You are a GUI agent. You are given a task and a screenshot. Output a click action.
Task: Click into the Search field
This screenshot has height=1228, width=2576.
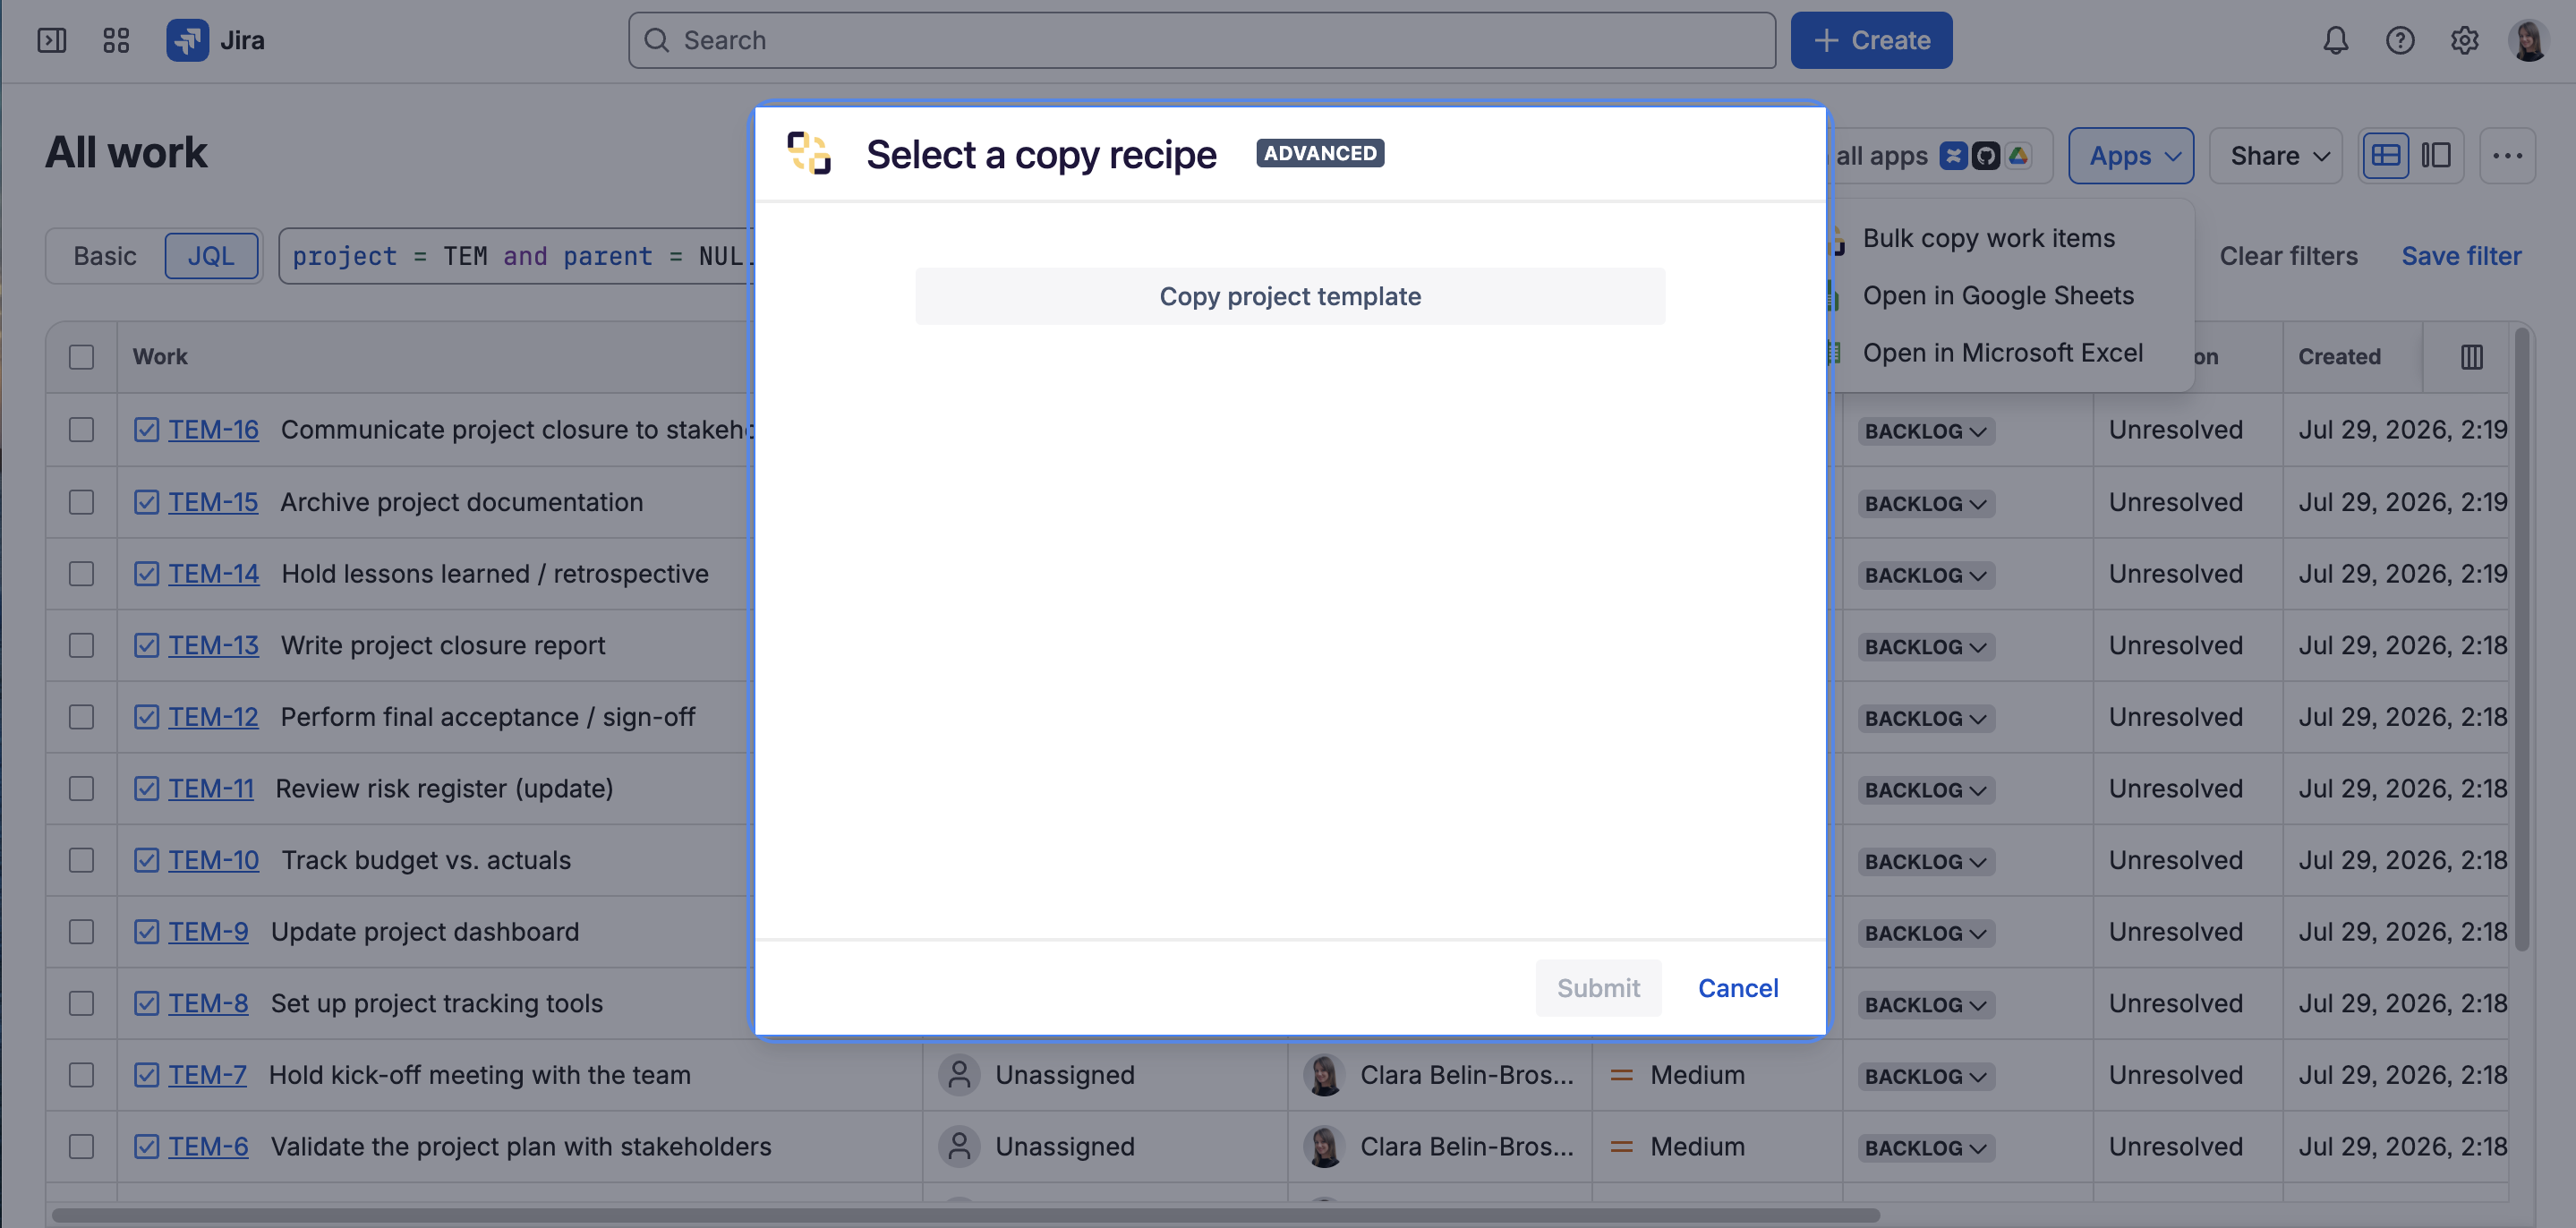1202,40
